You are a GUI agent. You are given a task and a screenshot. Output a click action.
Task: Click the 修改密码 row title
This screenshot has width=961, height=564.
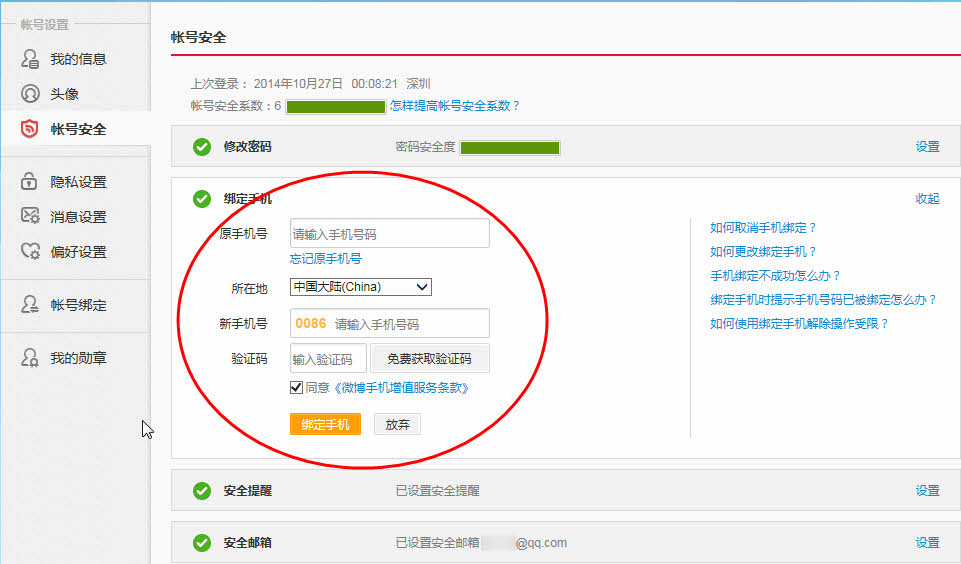248,147
